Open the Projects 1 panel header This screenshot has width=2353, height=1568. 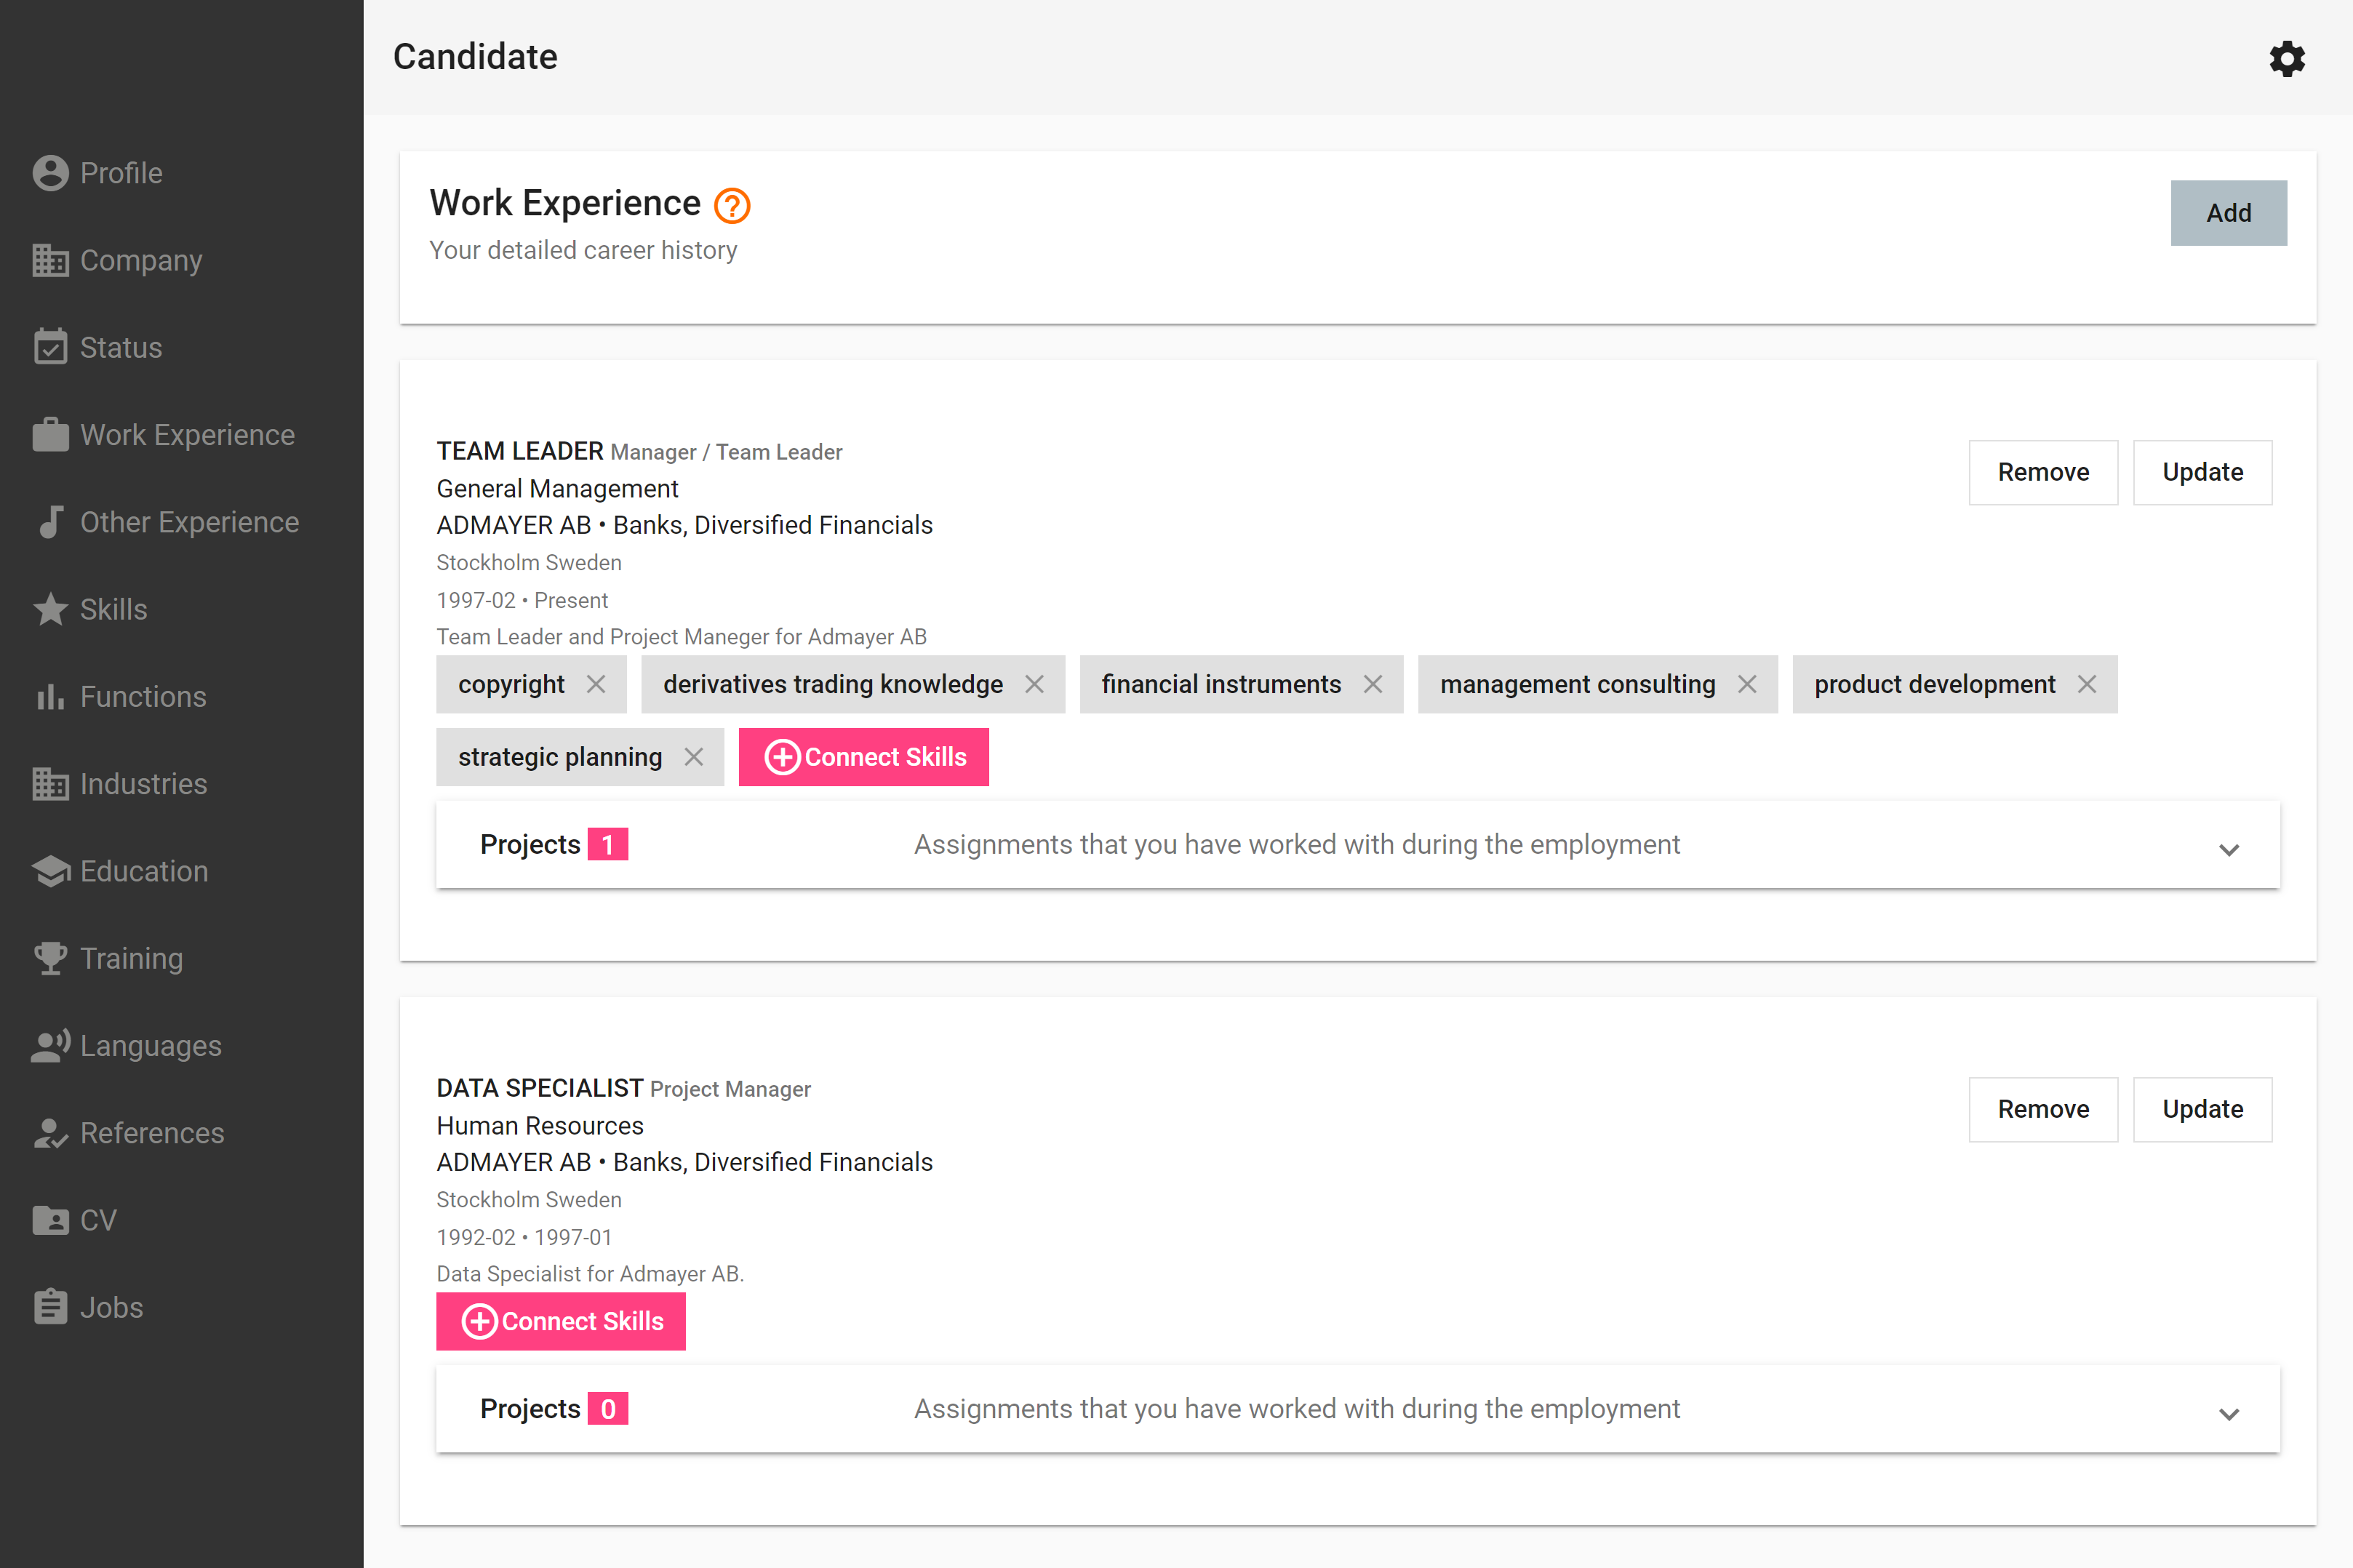point(1358,845)
